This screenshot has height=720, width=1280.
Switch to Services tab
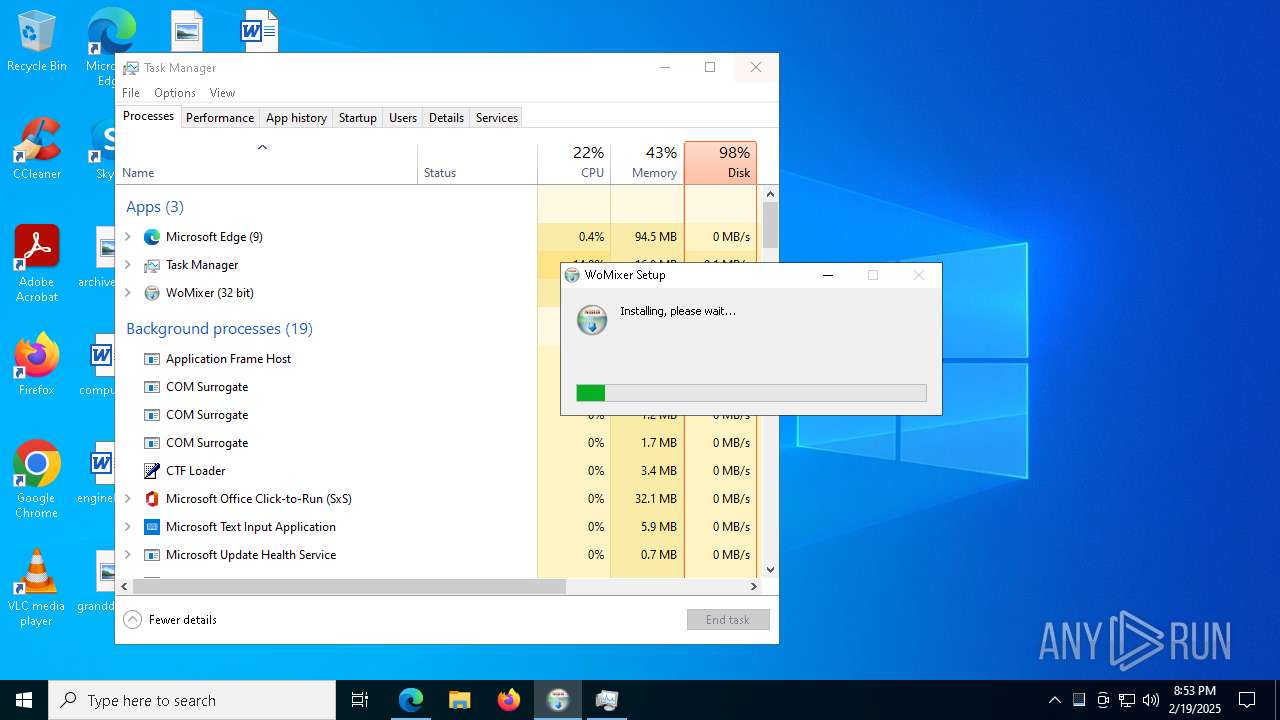click(x=497, y=118)
